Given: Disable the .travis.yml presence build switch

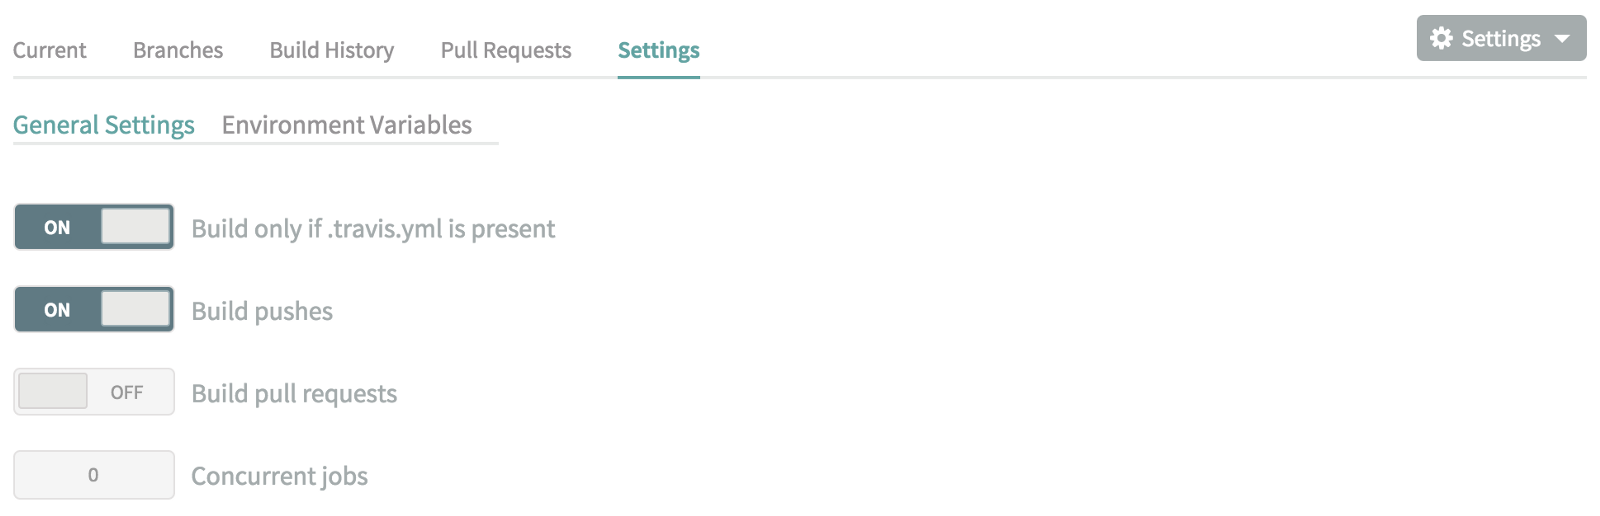Looking at the screenshot, I should (94, 227).
